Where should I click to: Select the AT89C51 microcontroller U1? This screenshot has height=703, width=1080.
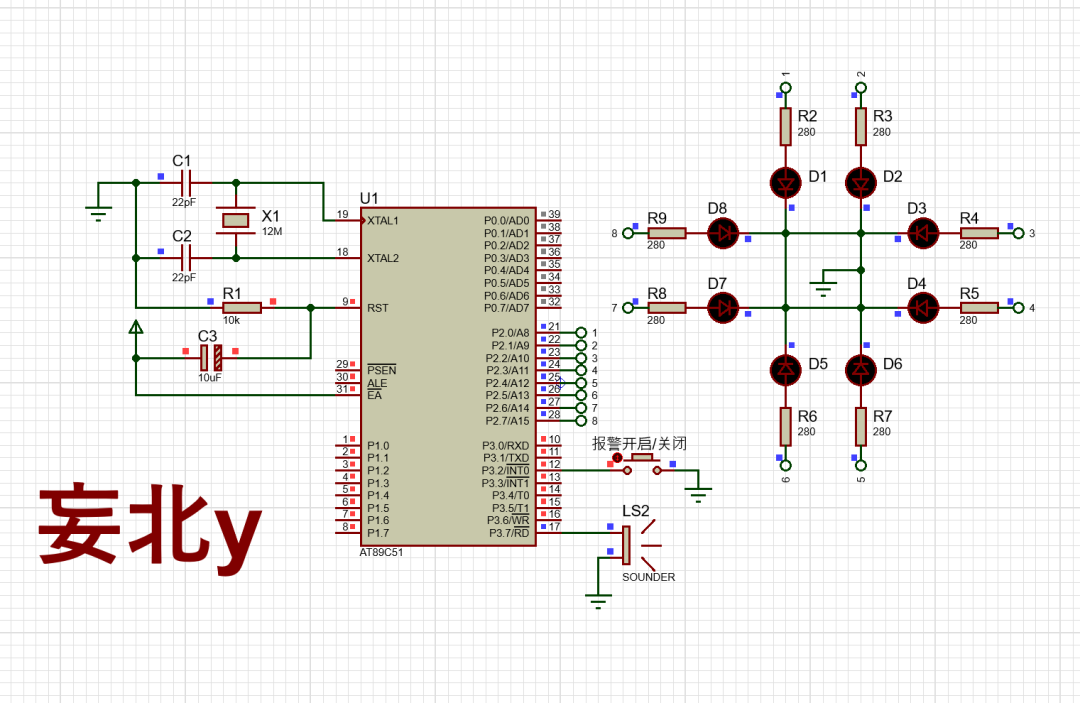pyautogui.click(x=448, y=377)
